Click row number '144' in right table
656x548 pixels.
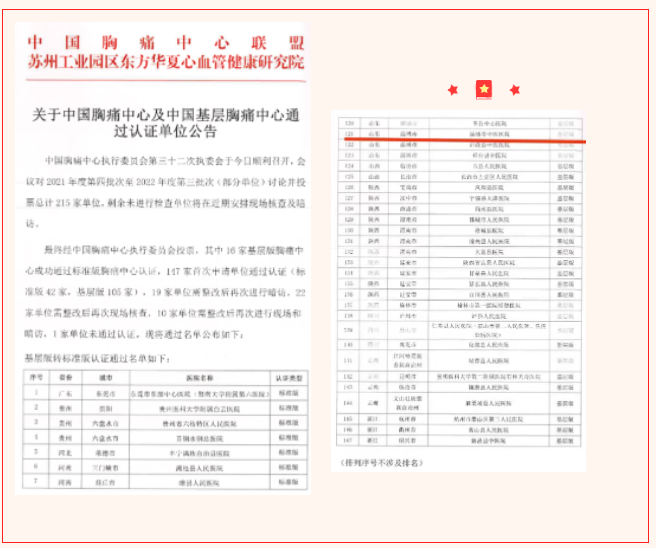[x=348, y=403]
